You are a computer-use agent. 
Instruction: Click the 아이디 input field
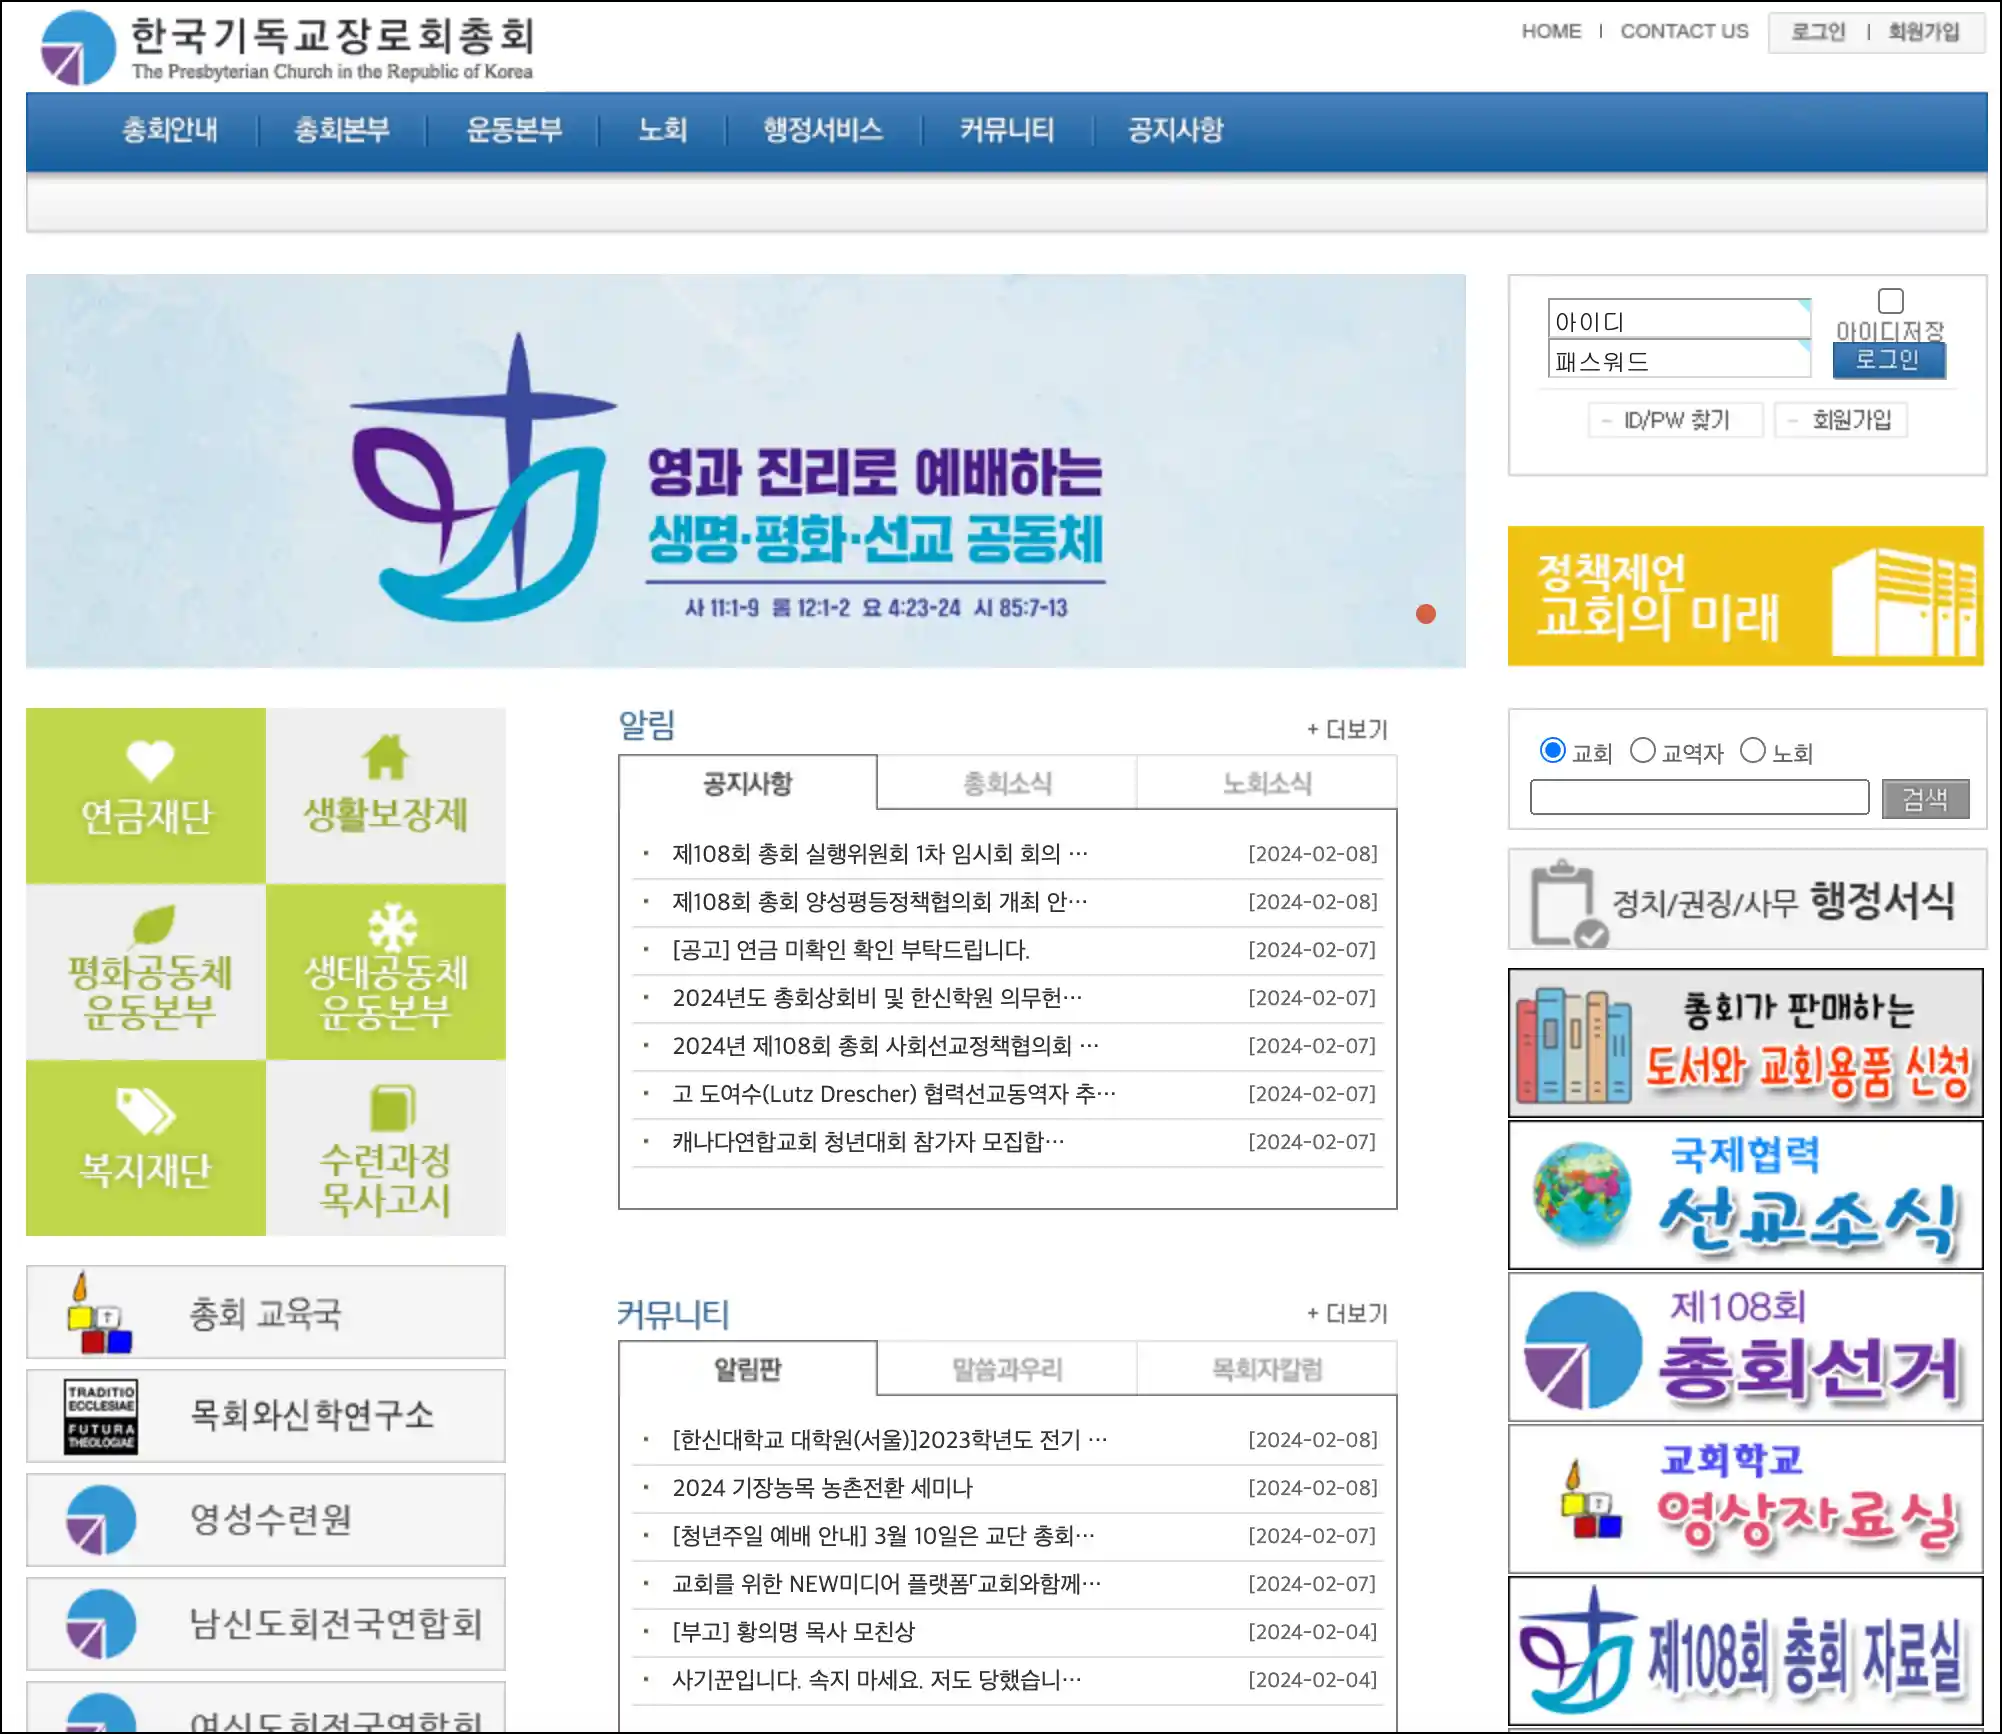point(1678,321)
